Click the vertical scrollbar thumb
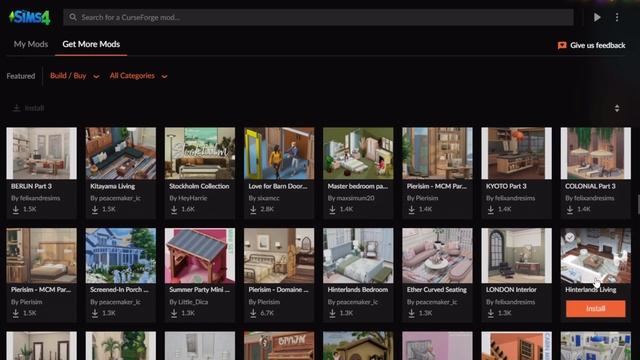640x360 pixels. [638, 204]
